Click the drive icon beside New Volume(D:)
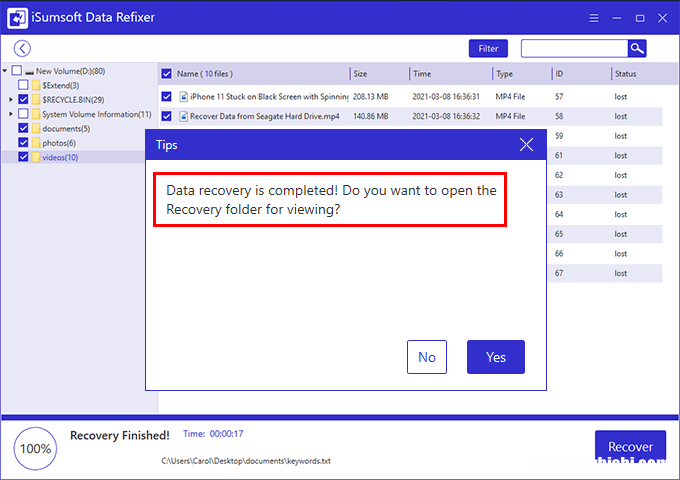The image size is (680, 480). pos(29,72)
